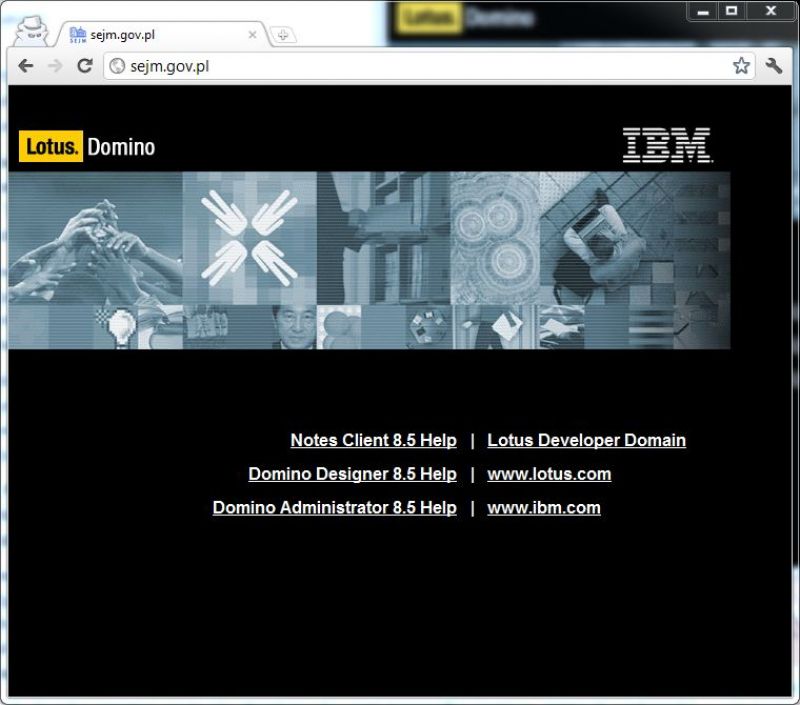This screenshot has width=800, height=705.
Task: Click the Lotus Domino banner collage image
Action: point(369,261)
